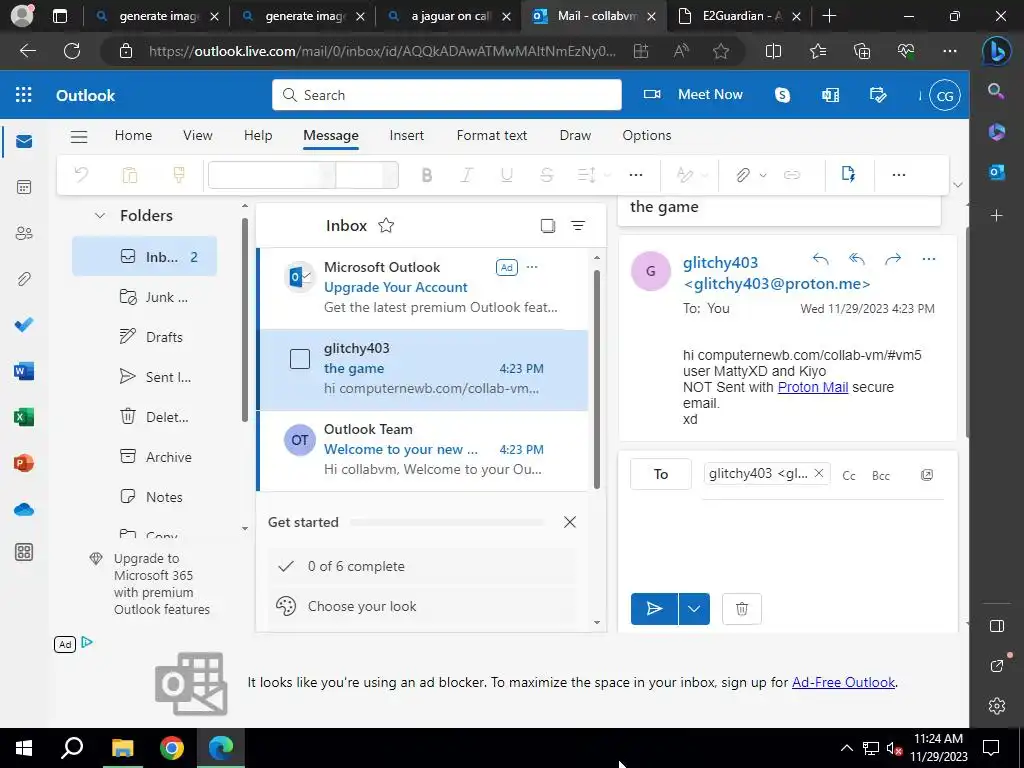
Task: Open the send options dropdown arrow
Action: tap(694, 609)
